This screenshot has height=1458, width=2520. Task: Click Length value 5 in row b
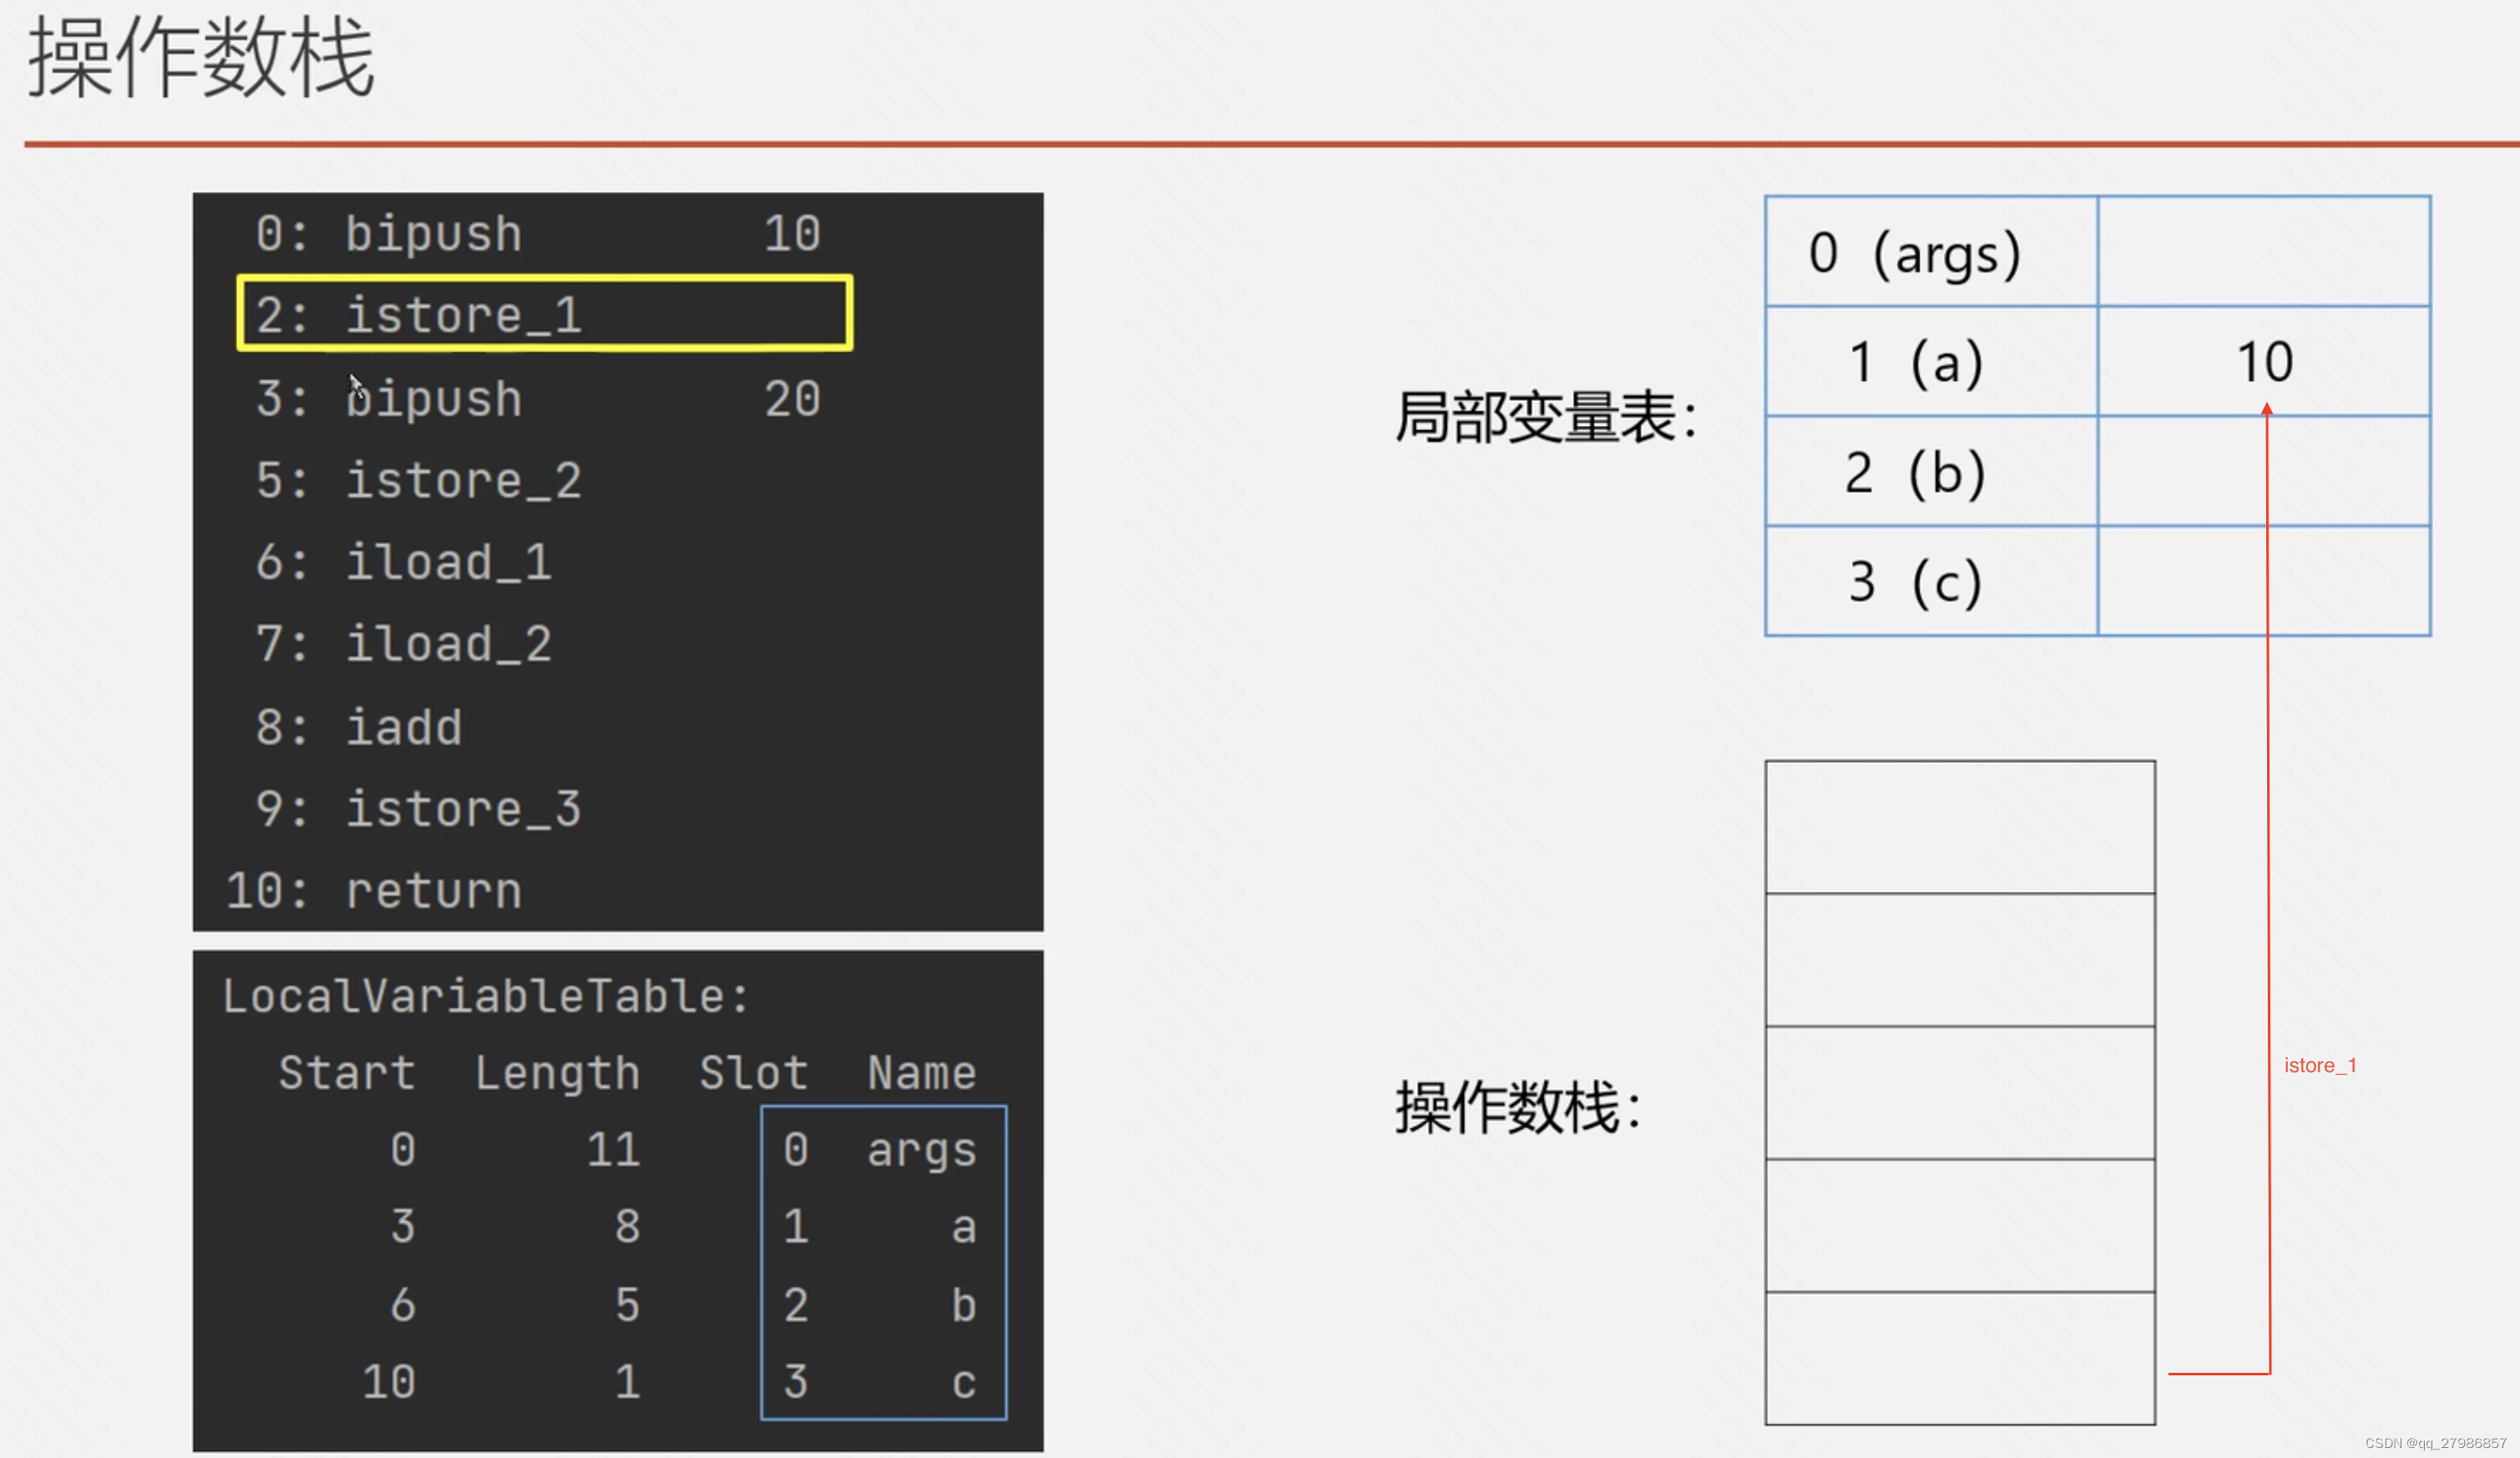coord(628,1305)
